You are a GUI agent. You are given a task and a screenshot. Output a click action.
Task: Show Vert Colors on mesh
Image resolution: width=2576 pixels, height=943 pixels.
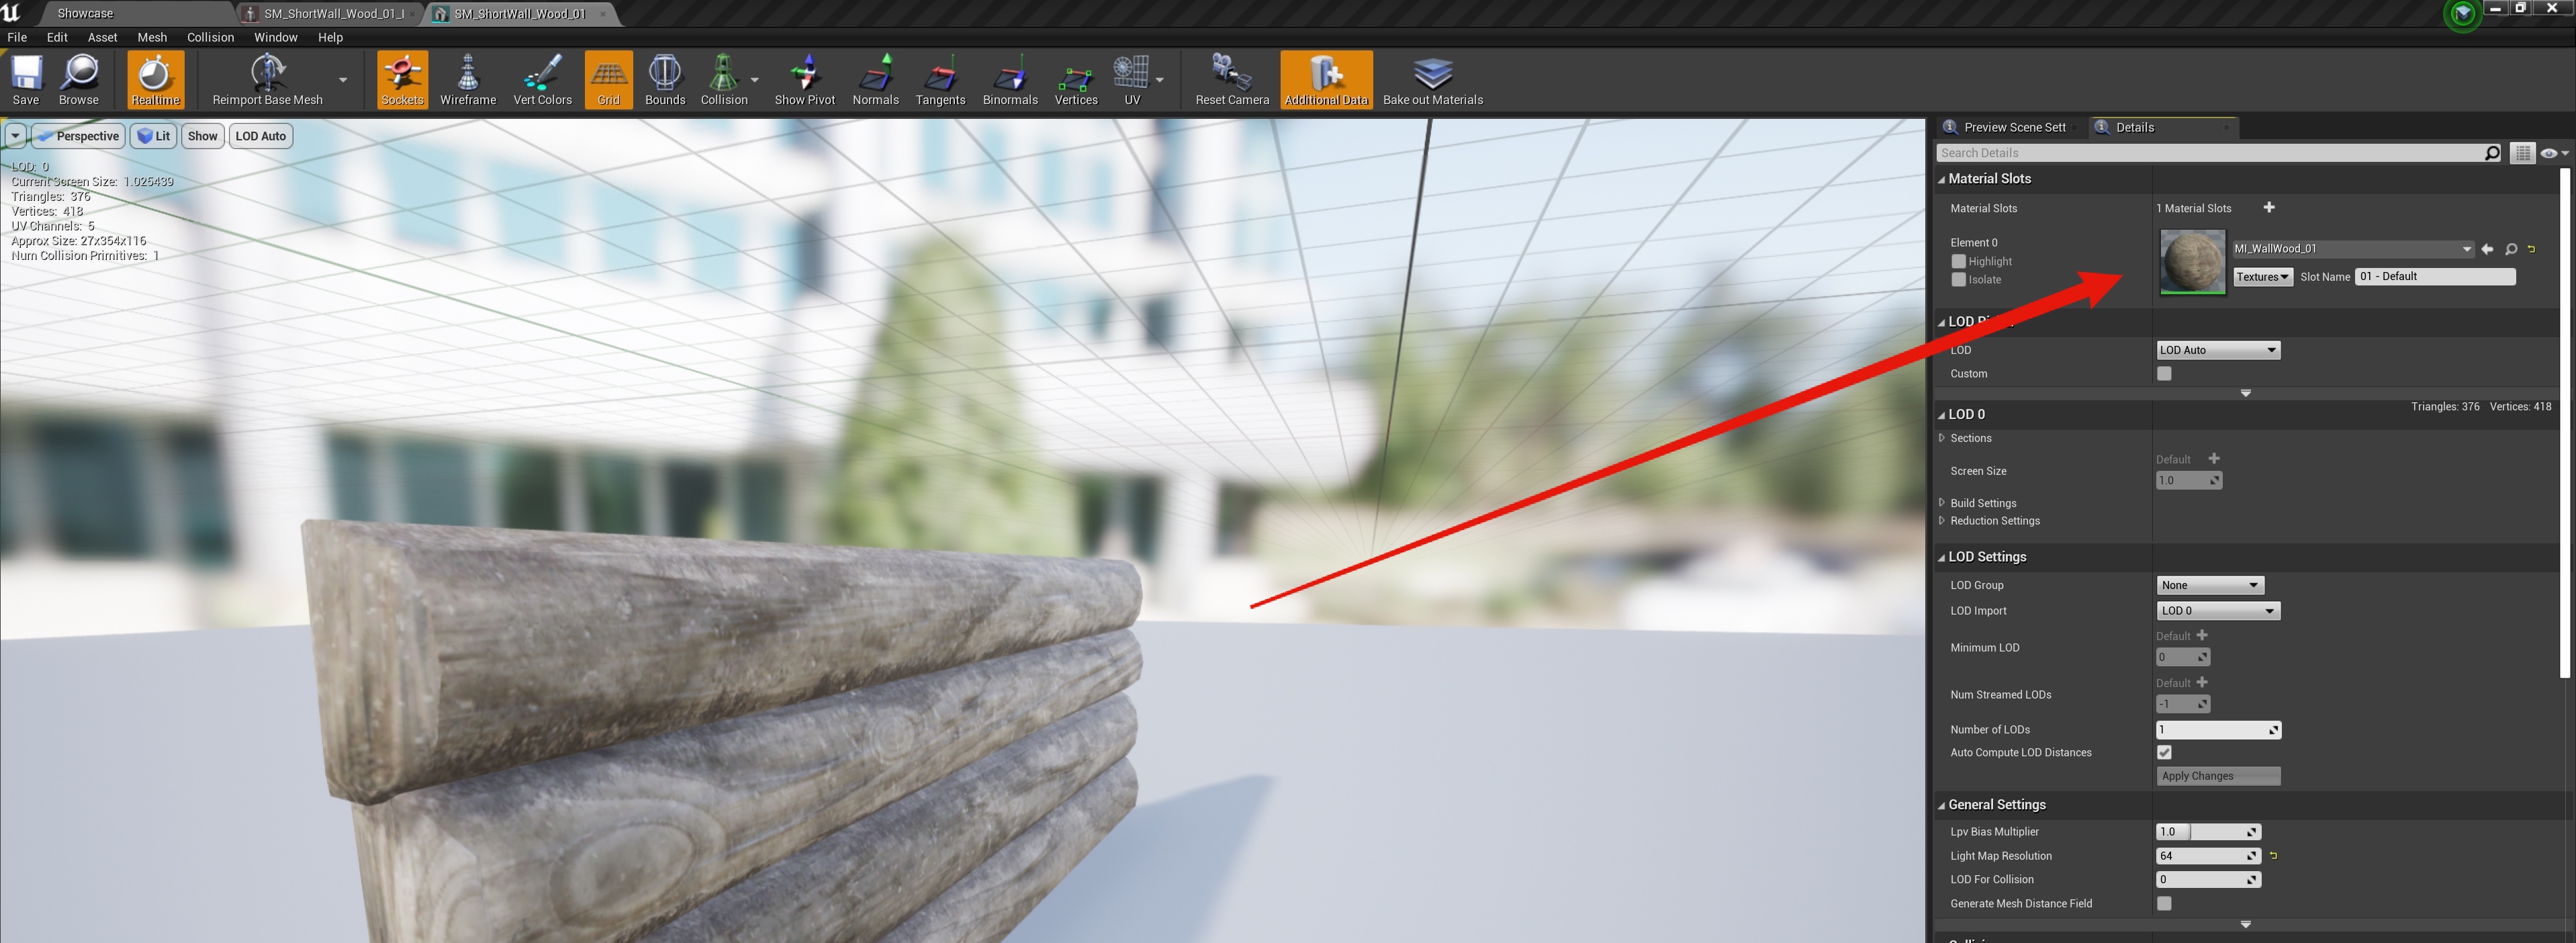542,79
